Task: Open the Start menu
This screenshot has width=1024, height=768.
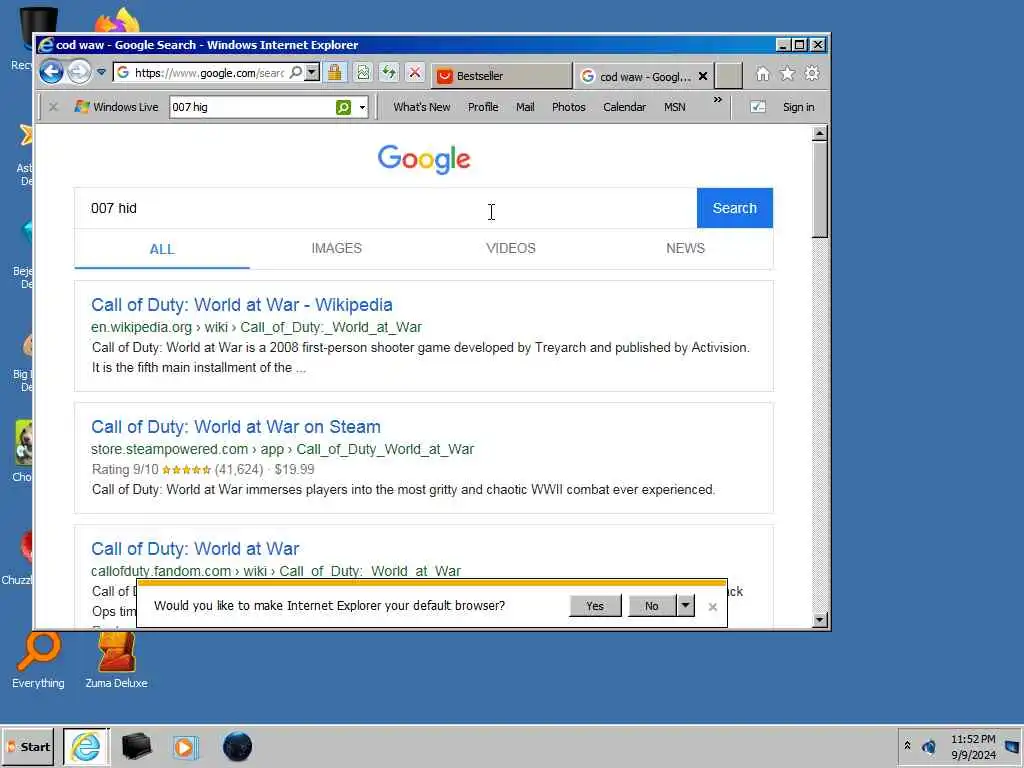Action: [28, 746]
